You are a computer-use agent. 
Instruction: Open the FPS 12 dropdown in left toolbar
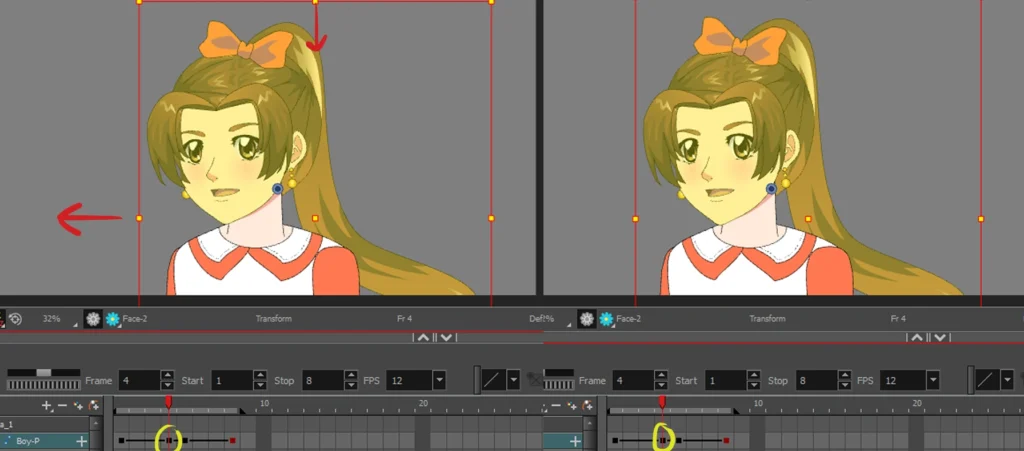440,381
